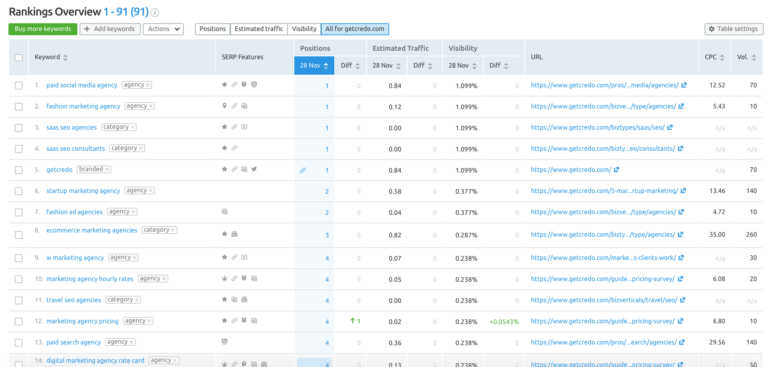Click star SERP icon in ecommerce marketing agencies row

[224, 234]
